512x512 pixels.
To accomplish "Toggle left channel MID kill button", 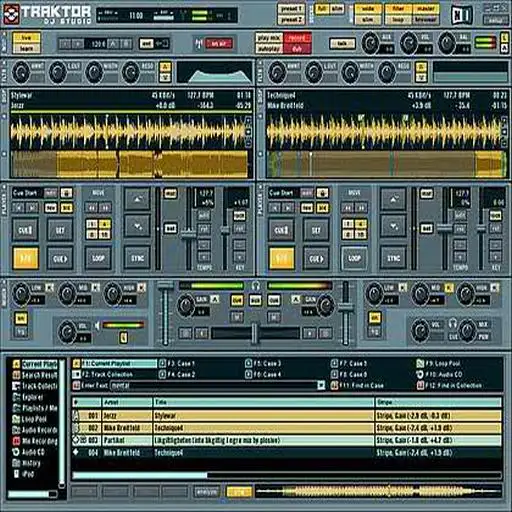I will [95, 288].
